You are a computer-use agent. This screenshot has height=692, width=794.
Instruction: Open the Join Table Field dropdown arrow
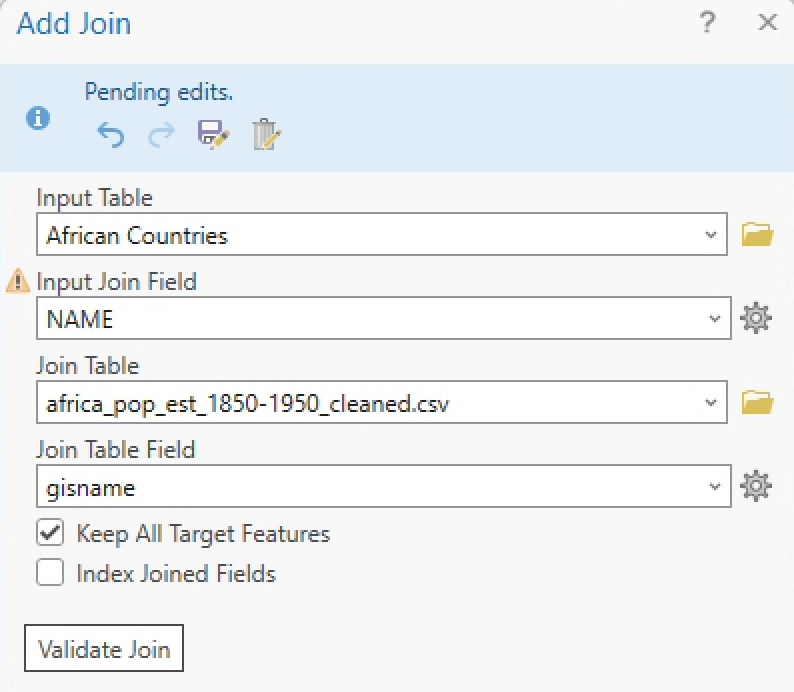click(x=714, y=487)
